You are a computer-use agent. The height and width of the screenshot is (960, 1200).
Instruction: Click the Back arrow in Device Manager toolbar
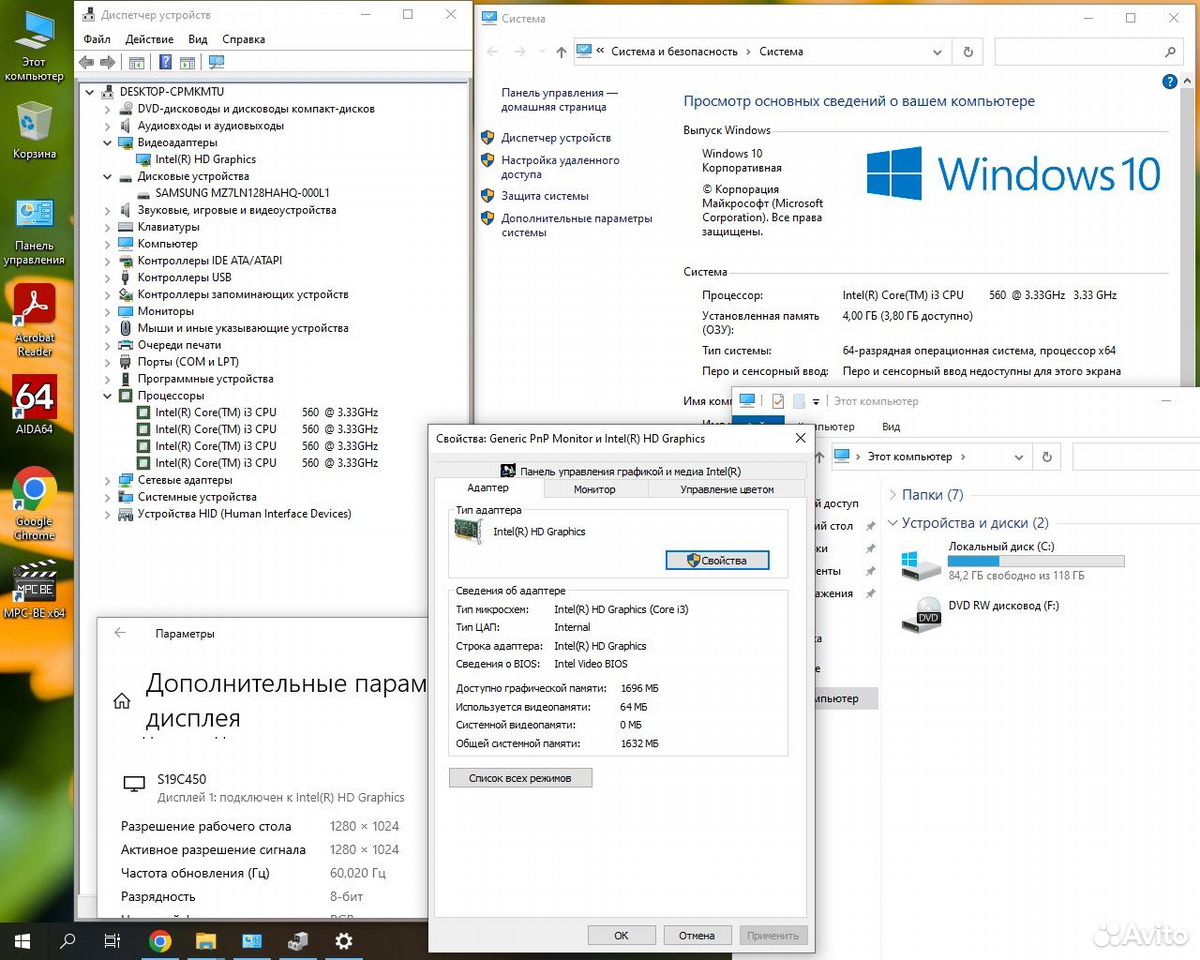pyautogui.click(x=86, y=62)
